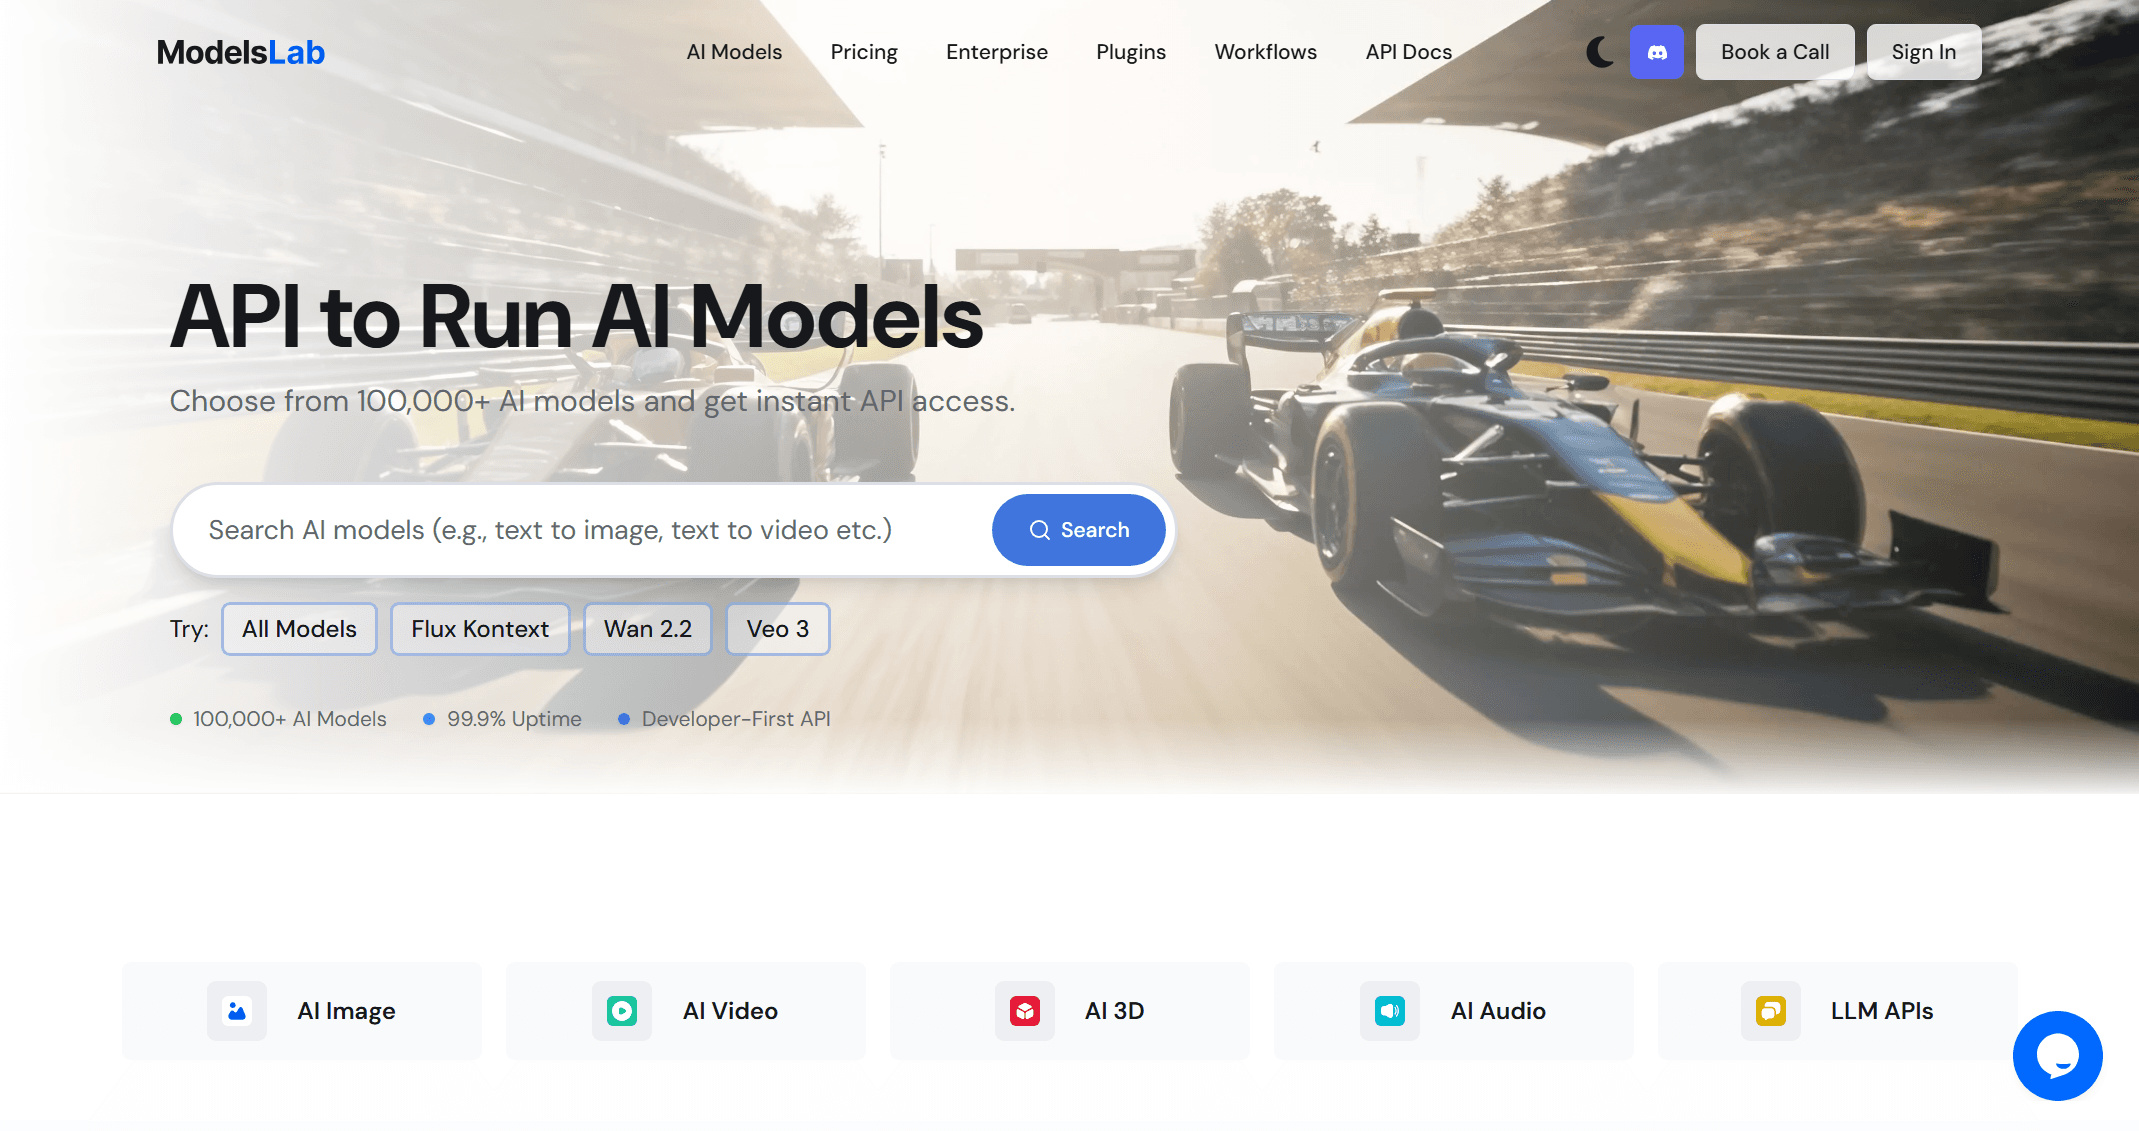Open the AI Models menu
Viewport: 2139px width, 1131px height.
[x=734, y=52]
